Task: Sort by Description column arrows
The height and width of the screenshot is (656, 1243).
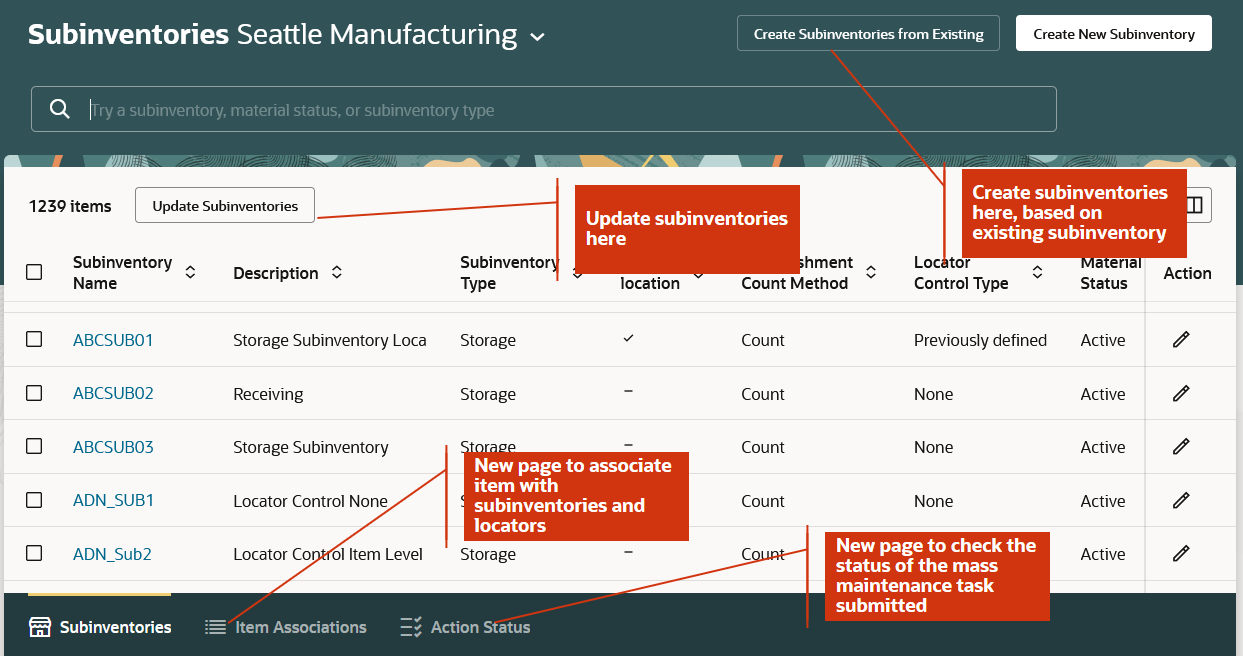Action: (x=337, y=272)
